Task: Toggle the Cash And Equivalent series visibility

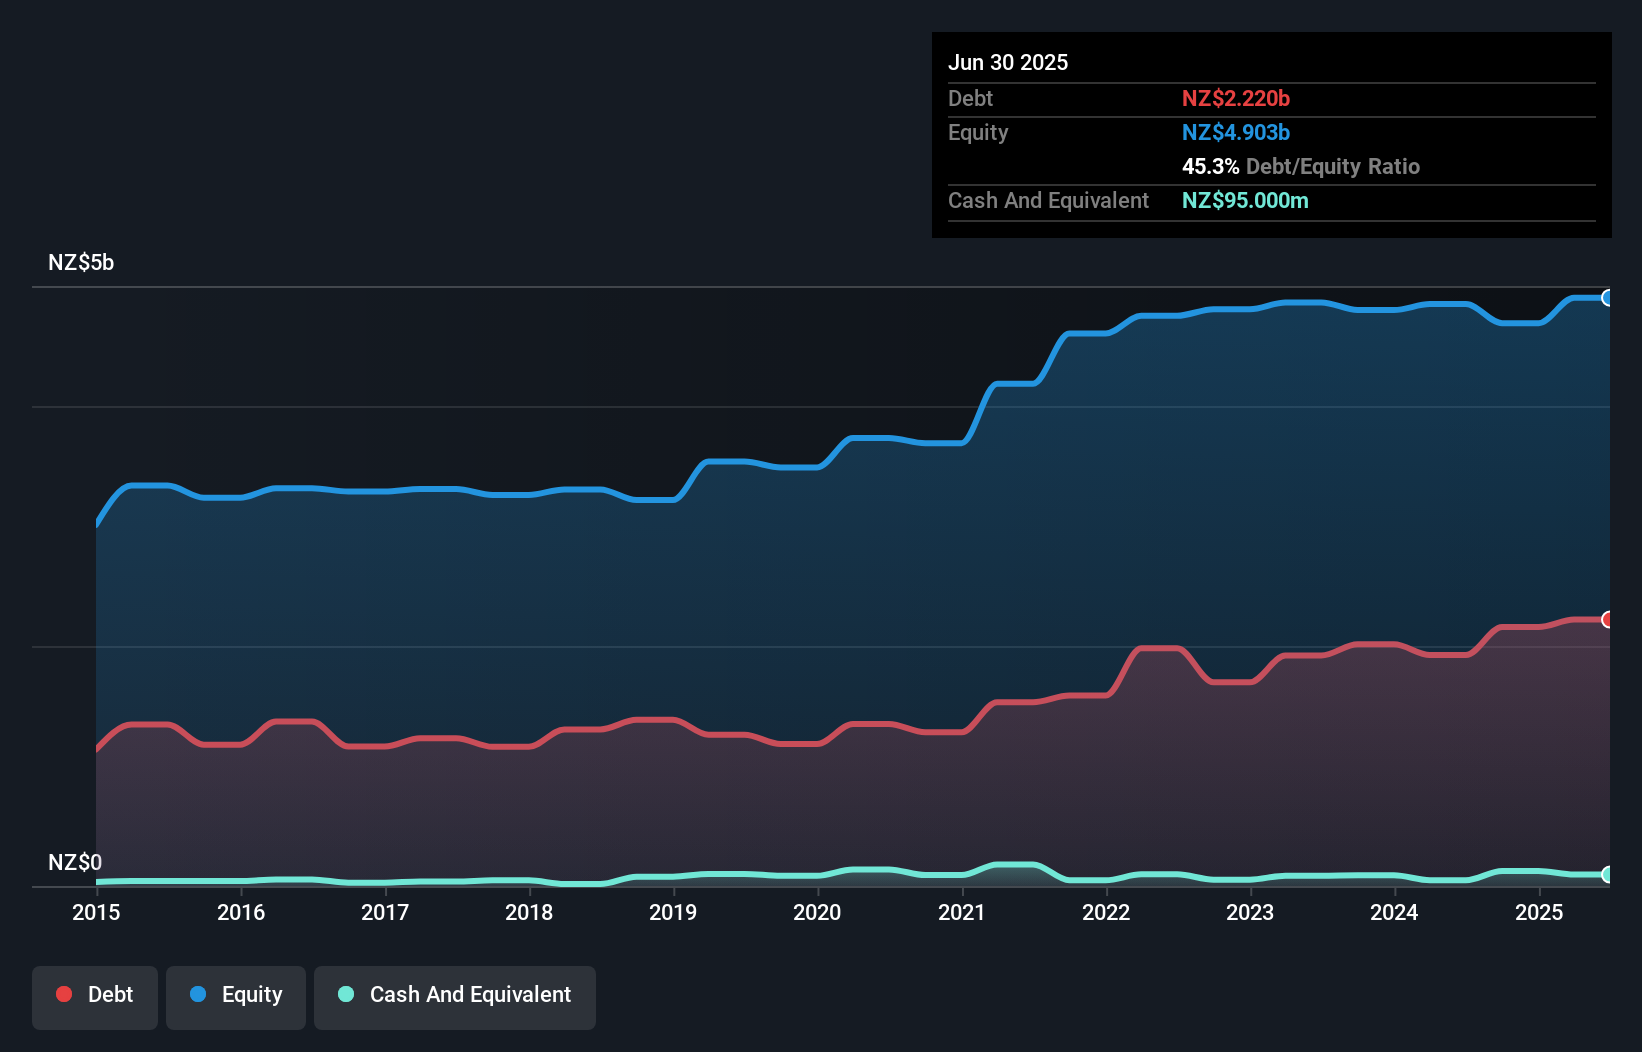Action: pos(455,995)
